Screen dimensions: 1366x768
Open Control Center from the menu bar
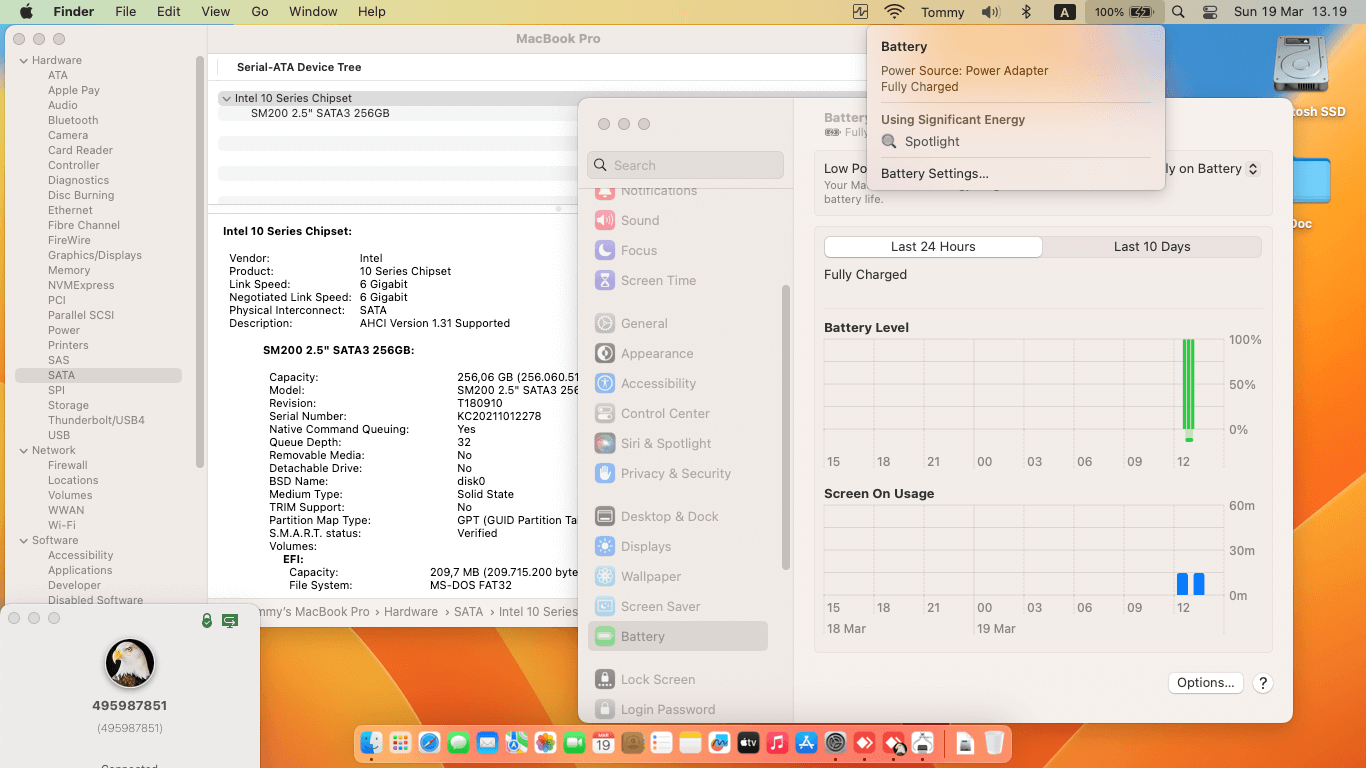[1210, 12]
